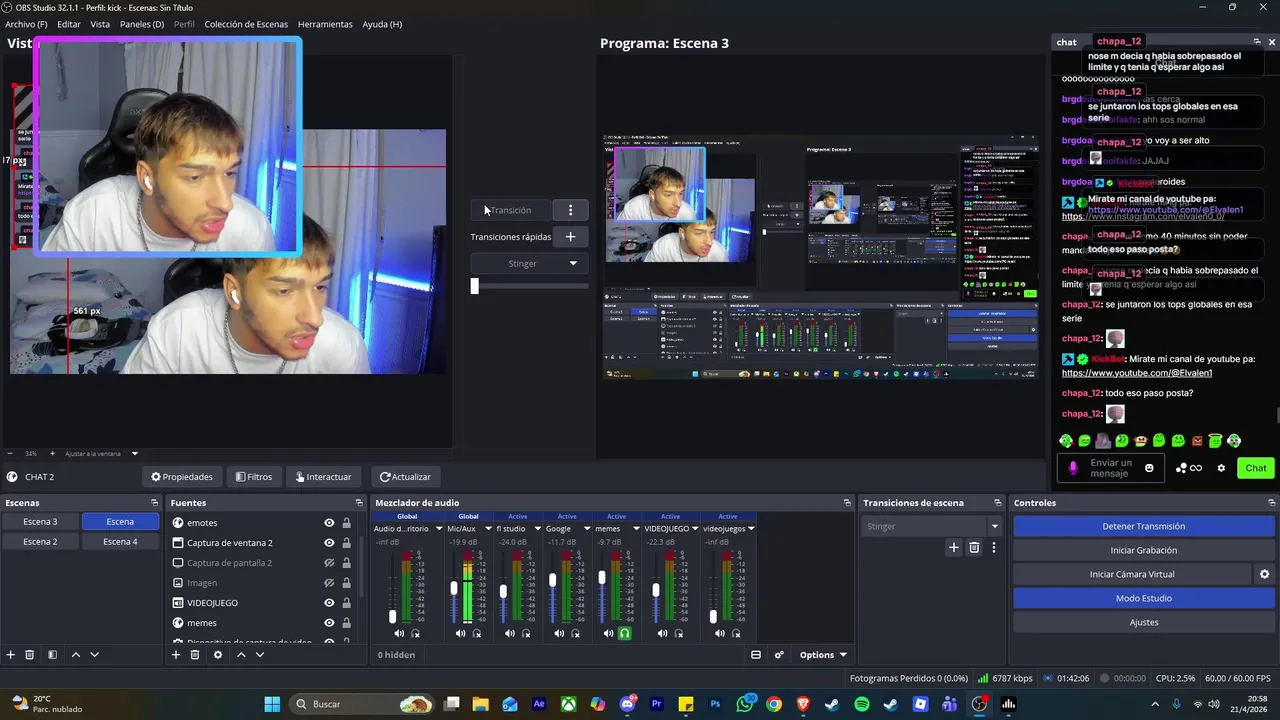This screenshot has height=720, width=1280.
Task: Toggle Modo Estudio button
Action: pyautogui.click(x=1144, y=598)
